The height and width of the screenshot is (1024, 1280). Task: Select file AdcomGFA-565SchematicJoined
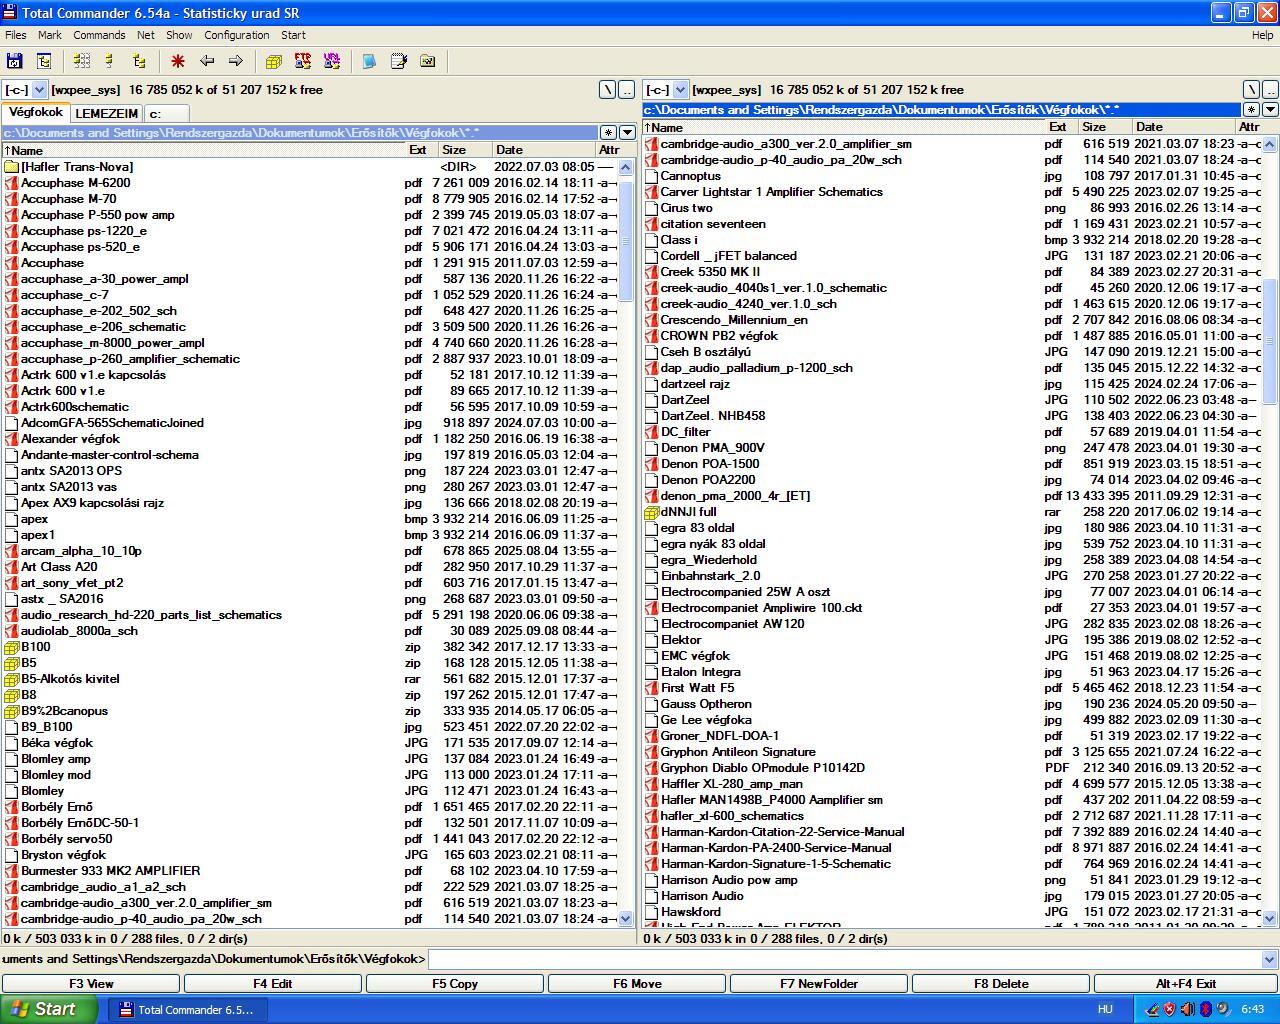(309, 423)
